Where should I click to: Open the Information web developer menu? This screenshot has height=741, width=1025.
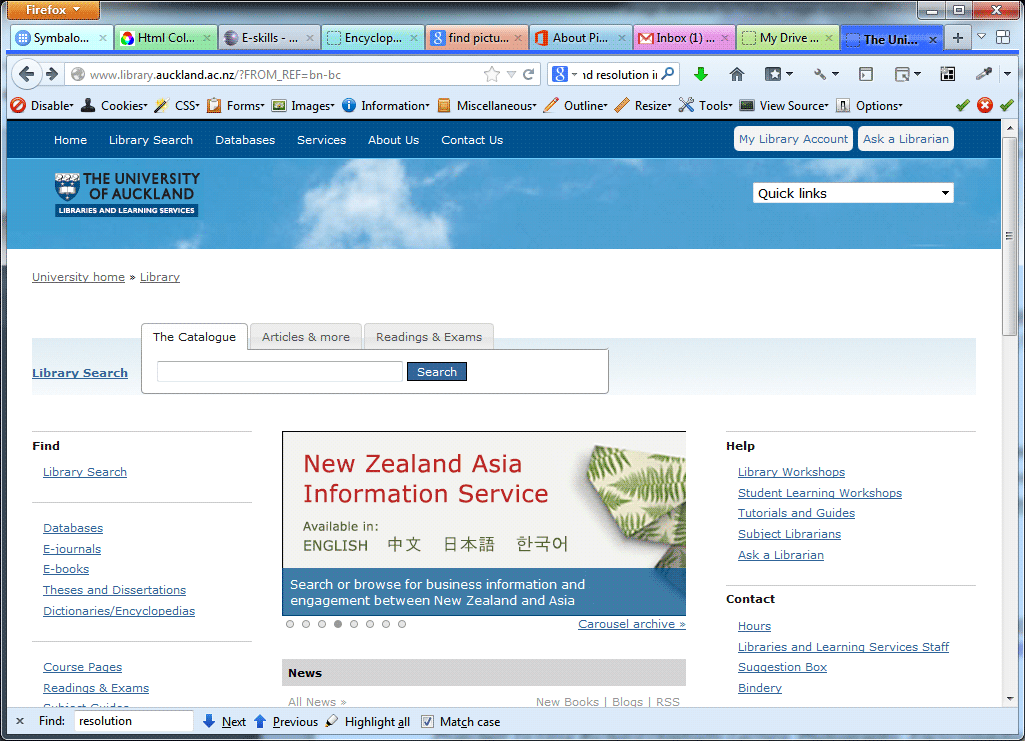point(386,105)
